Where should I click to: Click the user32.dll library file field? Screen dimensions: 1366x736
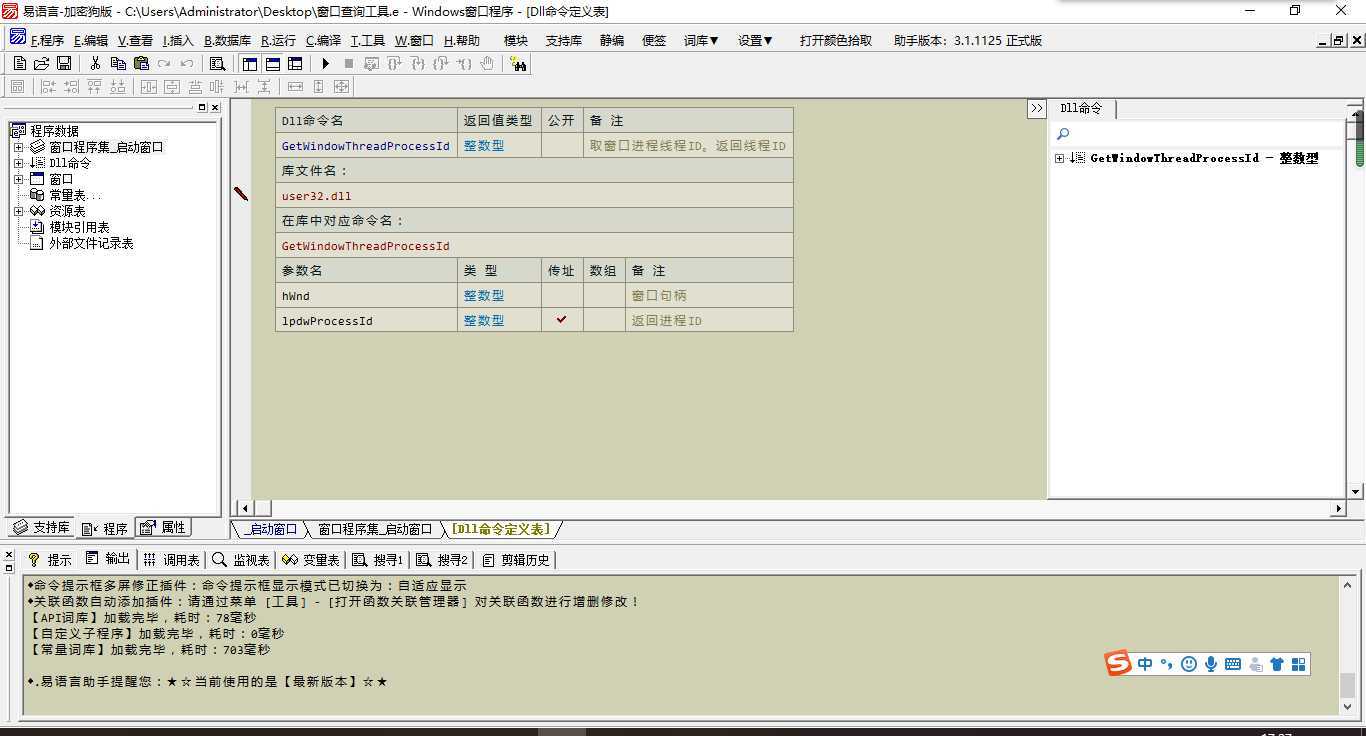(x=534, y=195)
